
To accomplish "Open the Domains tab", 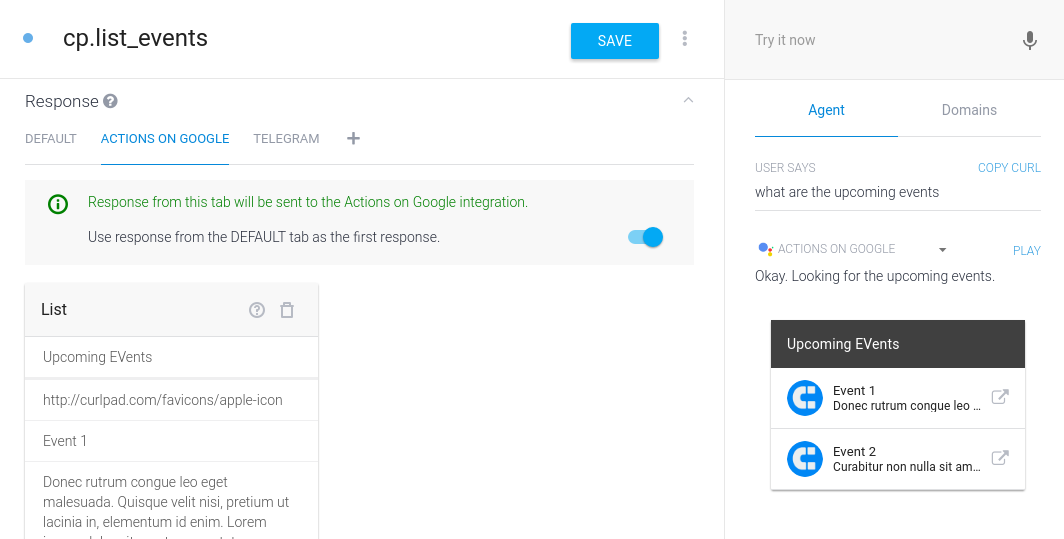I will tap(969, 110).
